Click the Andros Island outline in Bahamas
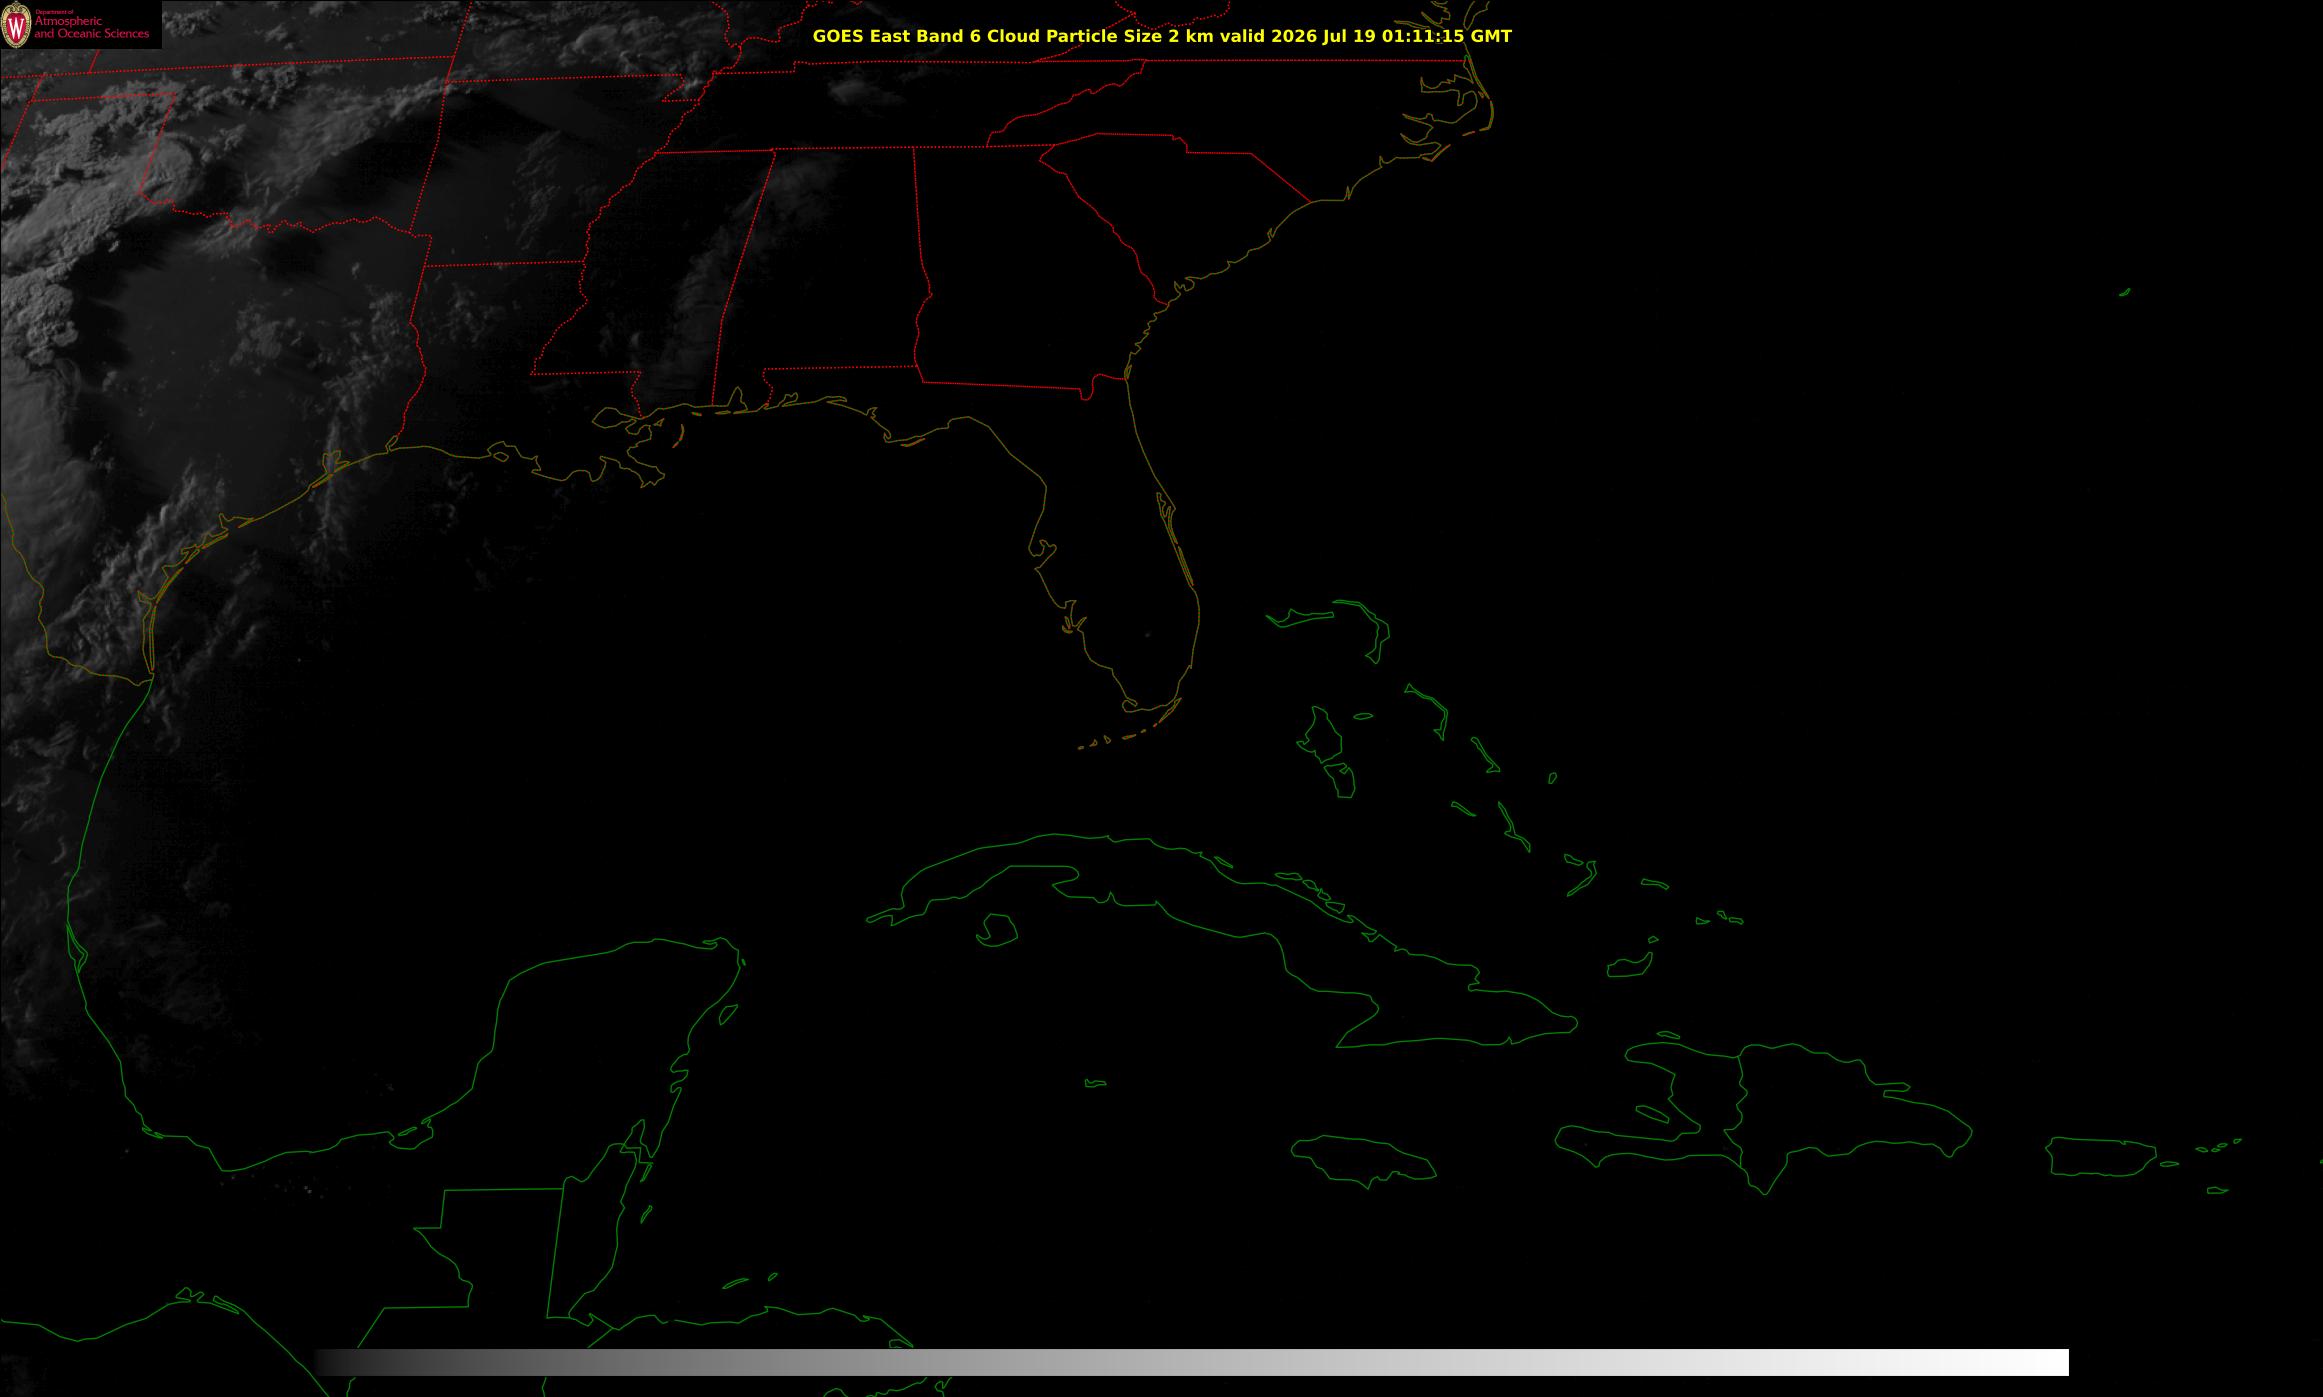Viewport: 2323px width, 1397px height. pyautogui.click(x=1322, y=735)
